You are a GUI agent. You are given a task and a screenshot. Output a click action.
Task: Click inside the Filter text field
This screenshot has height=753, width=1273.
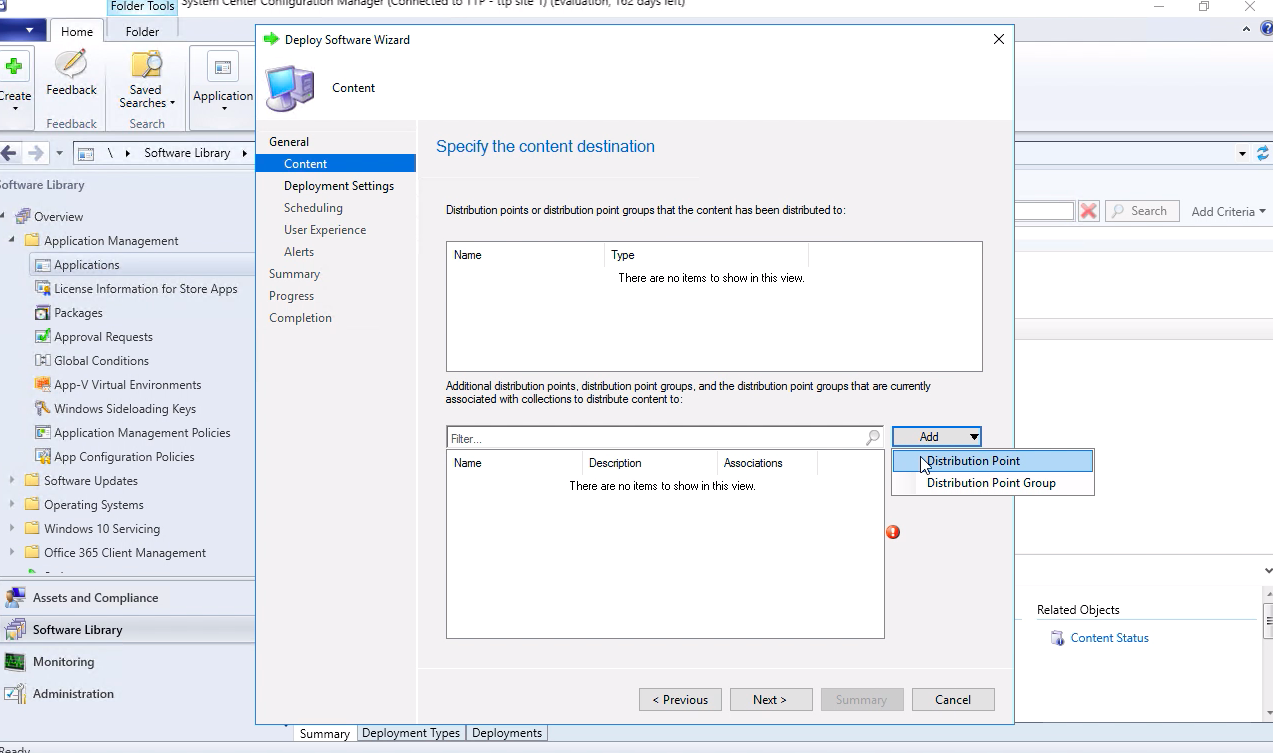pyautogui.click(x=655, y=438)
